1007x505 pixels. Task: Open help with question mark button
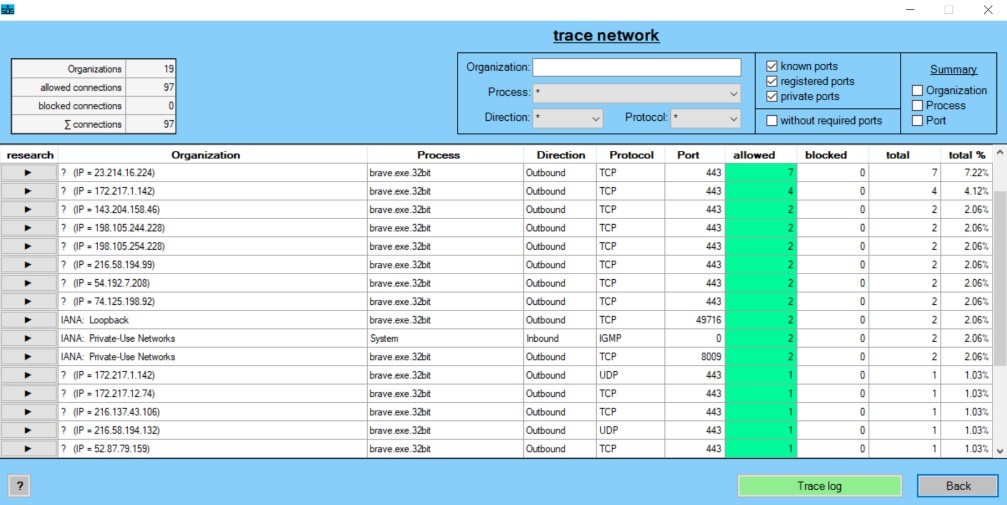[20, 486]
